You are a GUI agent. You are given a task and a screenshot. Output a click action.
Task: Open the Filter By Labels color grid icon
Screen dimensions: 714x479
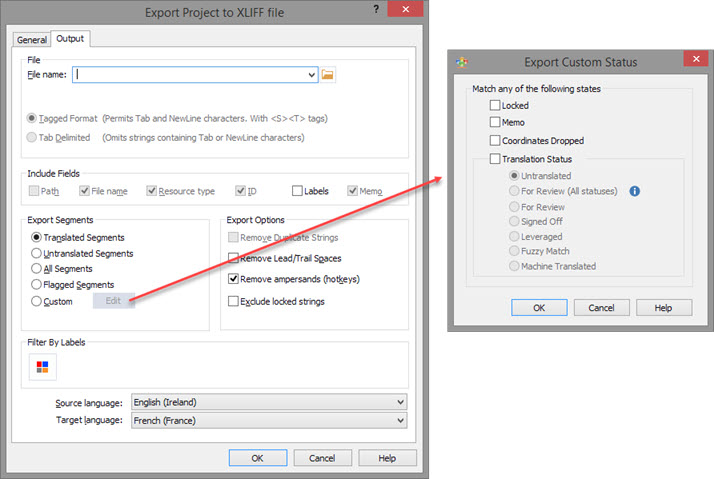[x=42, y=367]
